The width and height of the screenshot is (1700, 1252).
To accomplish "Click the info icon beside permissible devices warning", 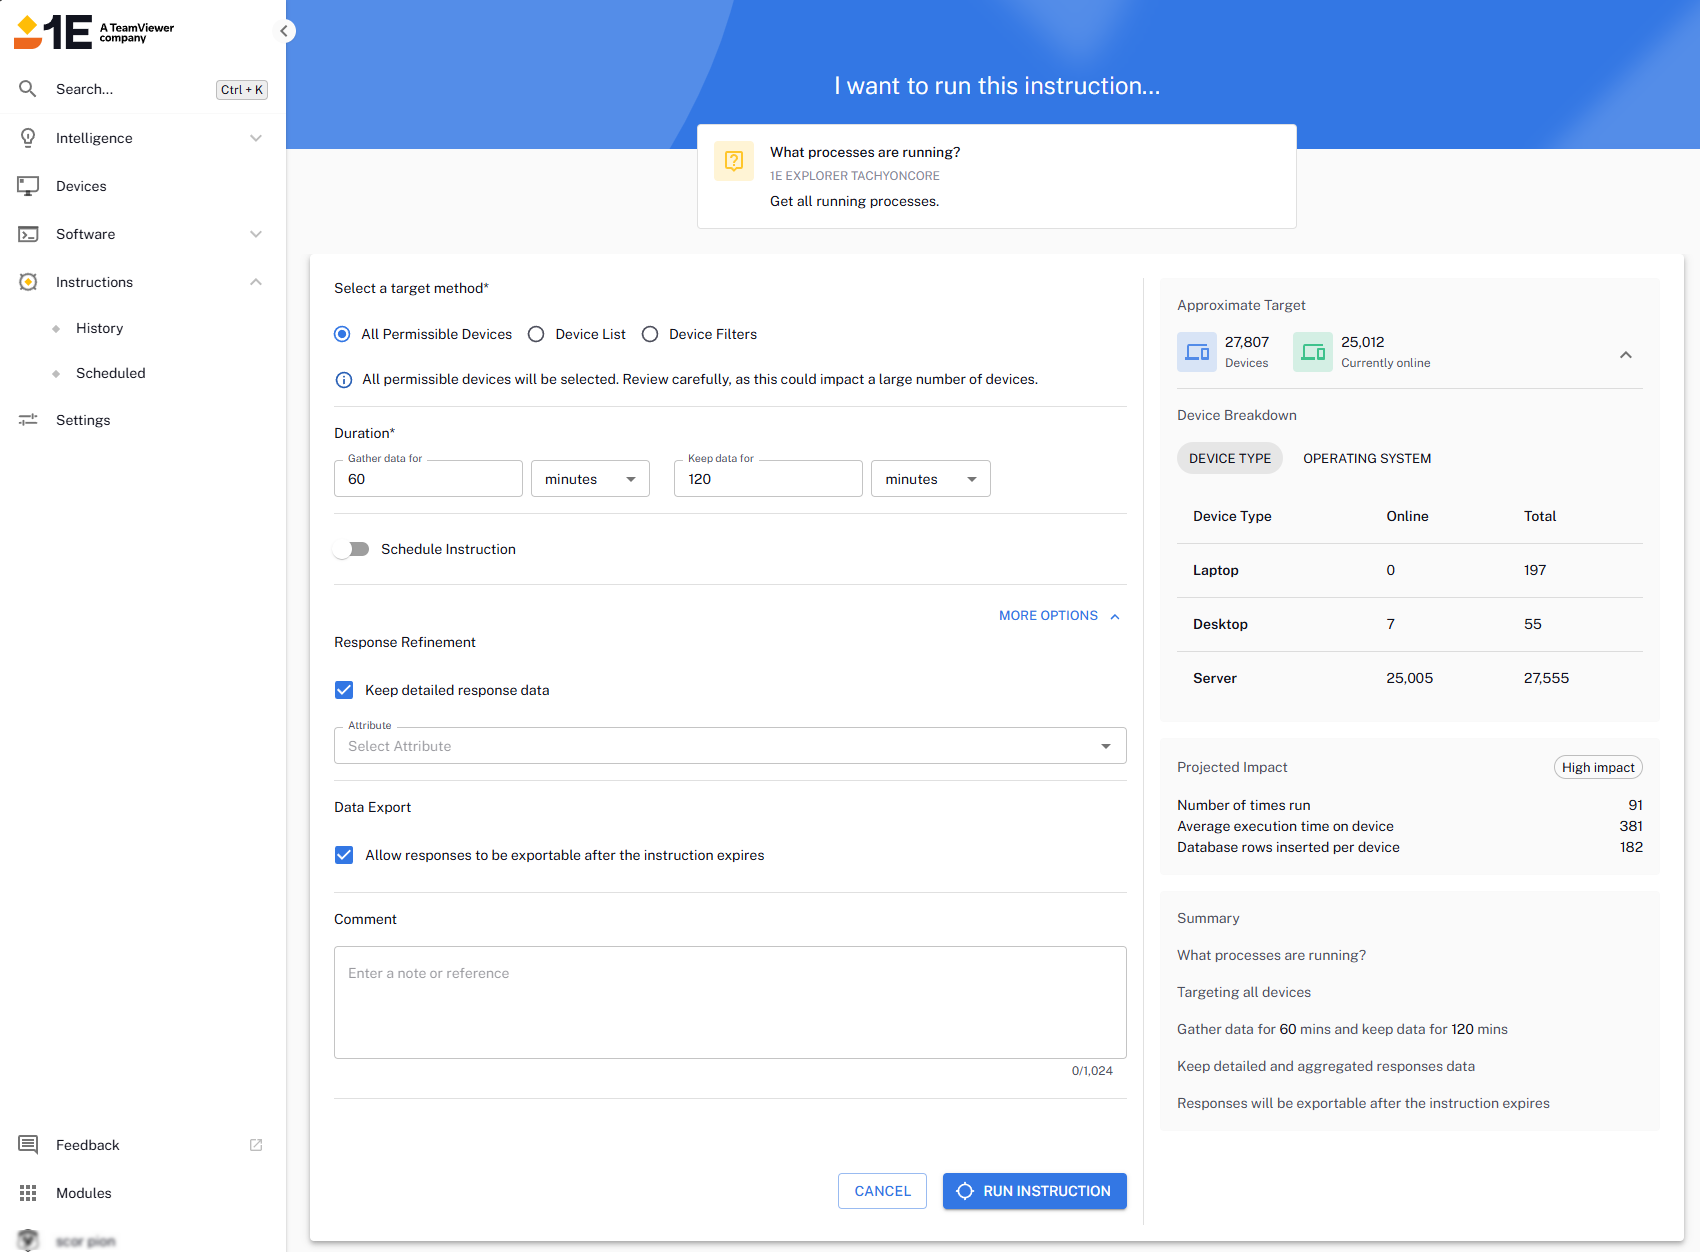I will (343, 380).
